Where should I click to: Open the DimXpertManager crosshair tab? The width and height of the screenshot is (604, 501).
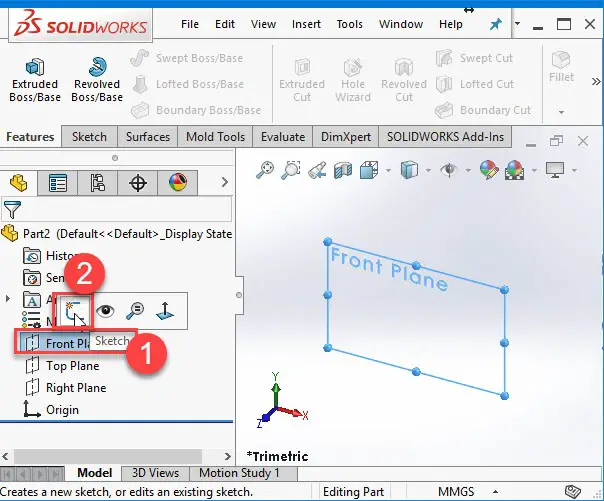pos(138,183)
